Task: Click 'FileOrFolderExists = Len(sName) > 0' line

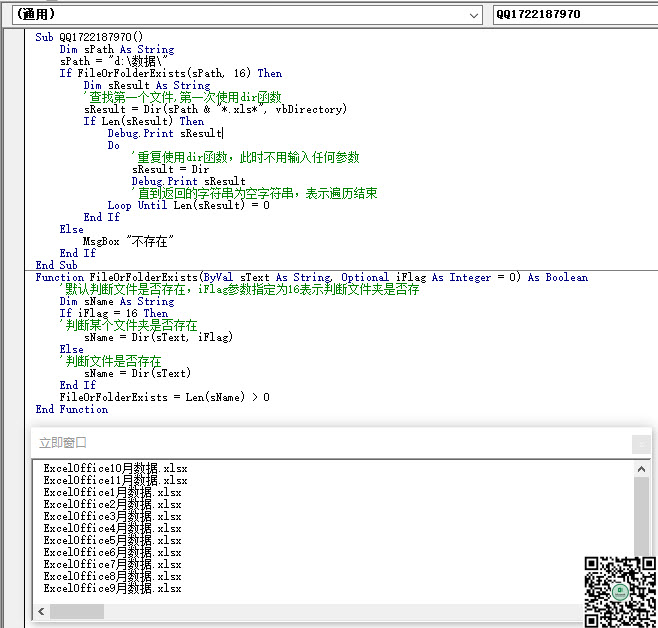Action: click(x=164, y=397)
